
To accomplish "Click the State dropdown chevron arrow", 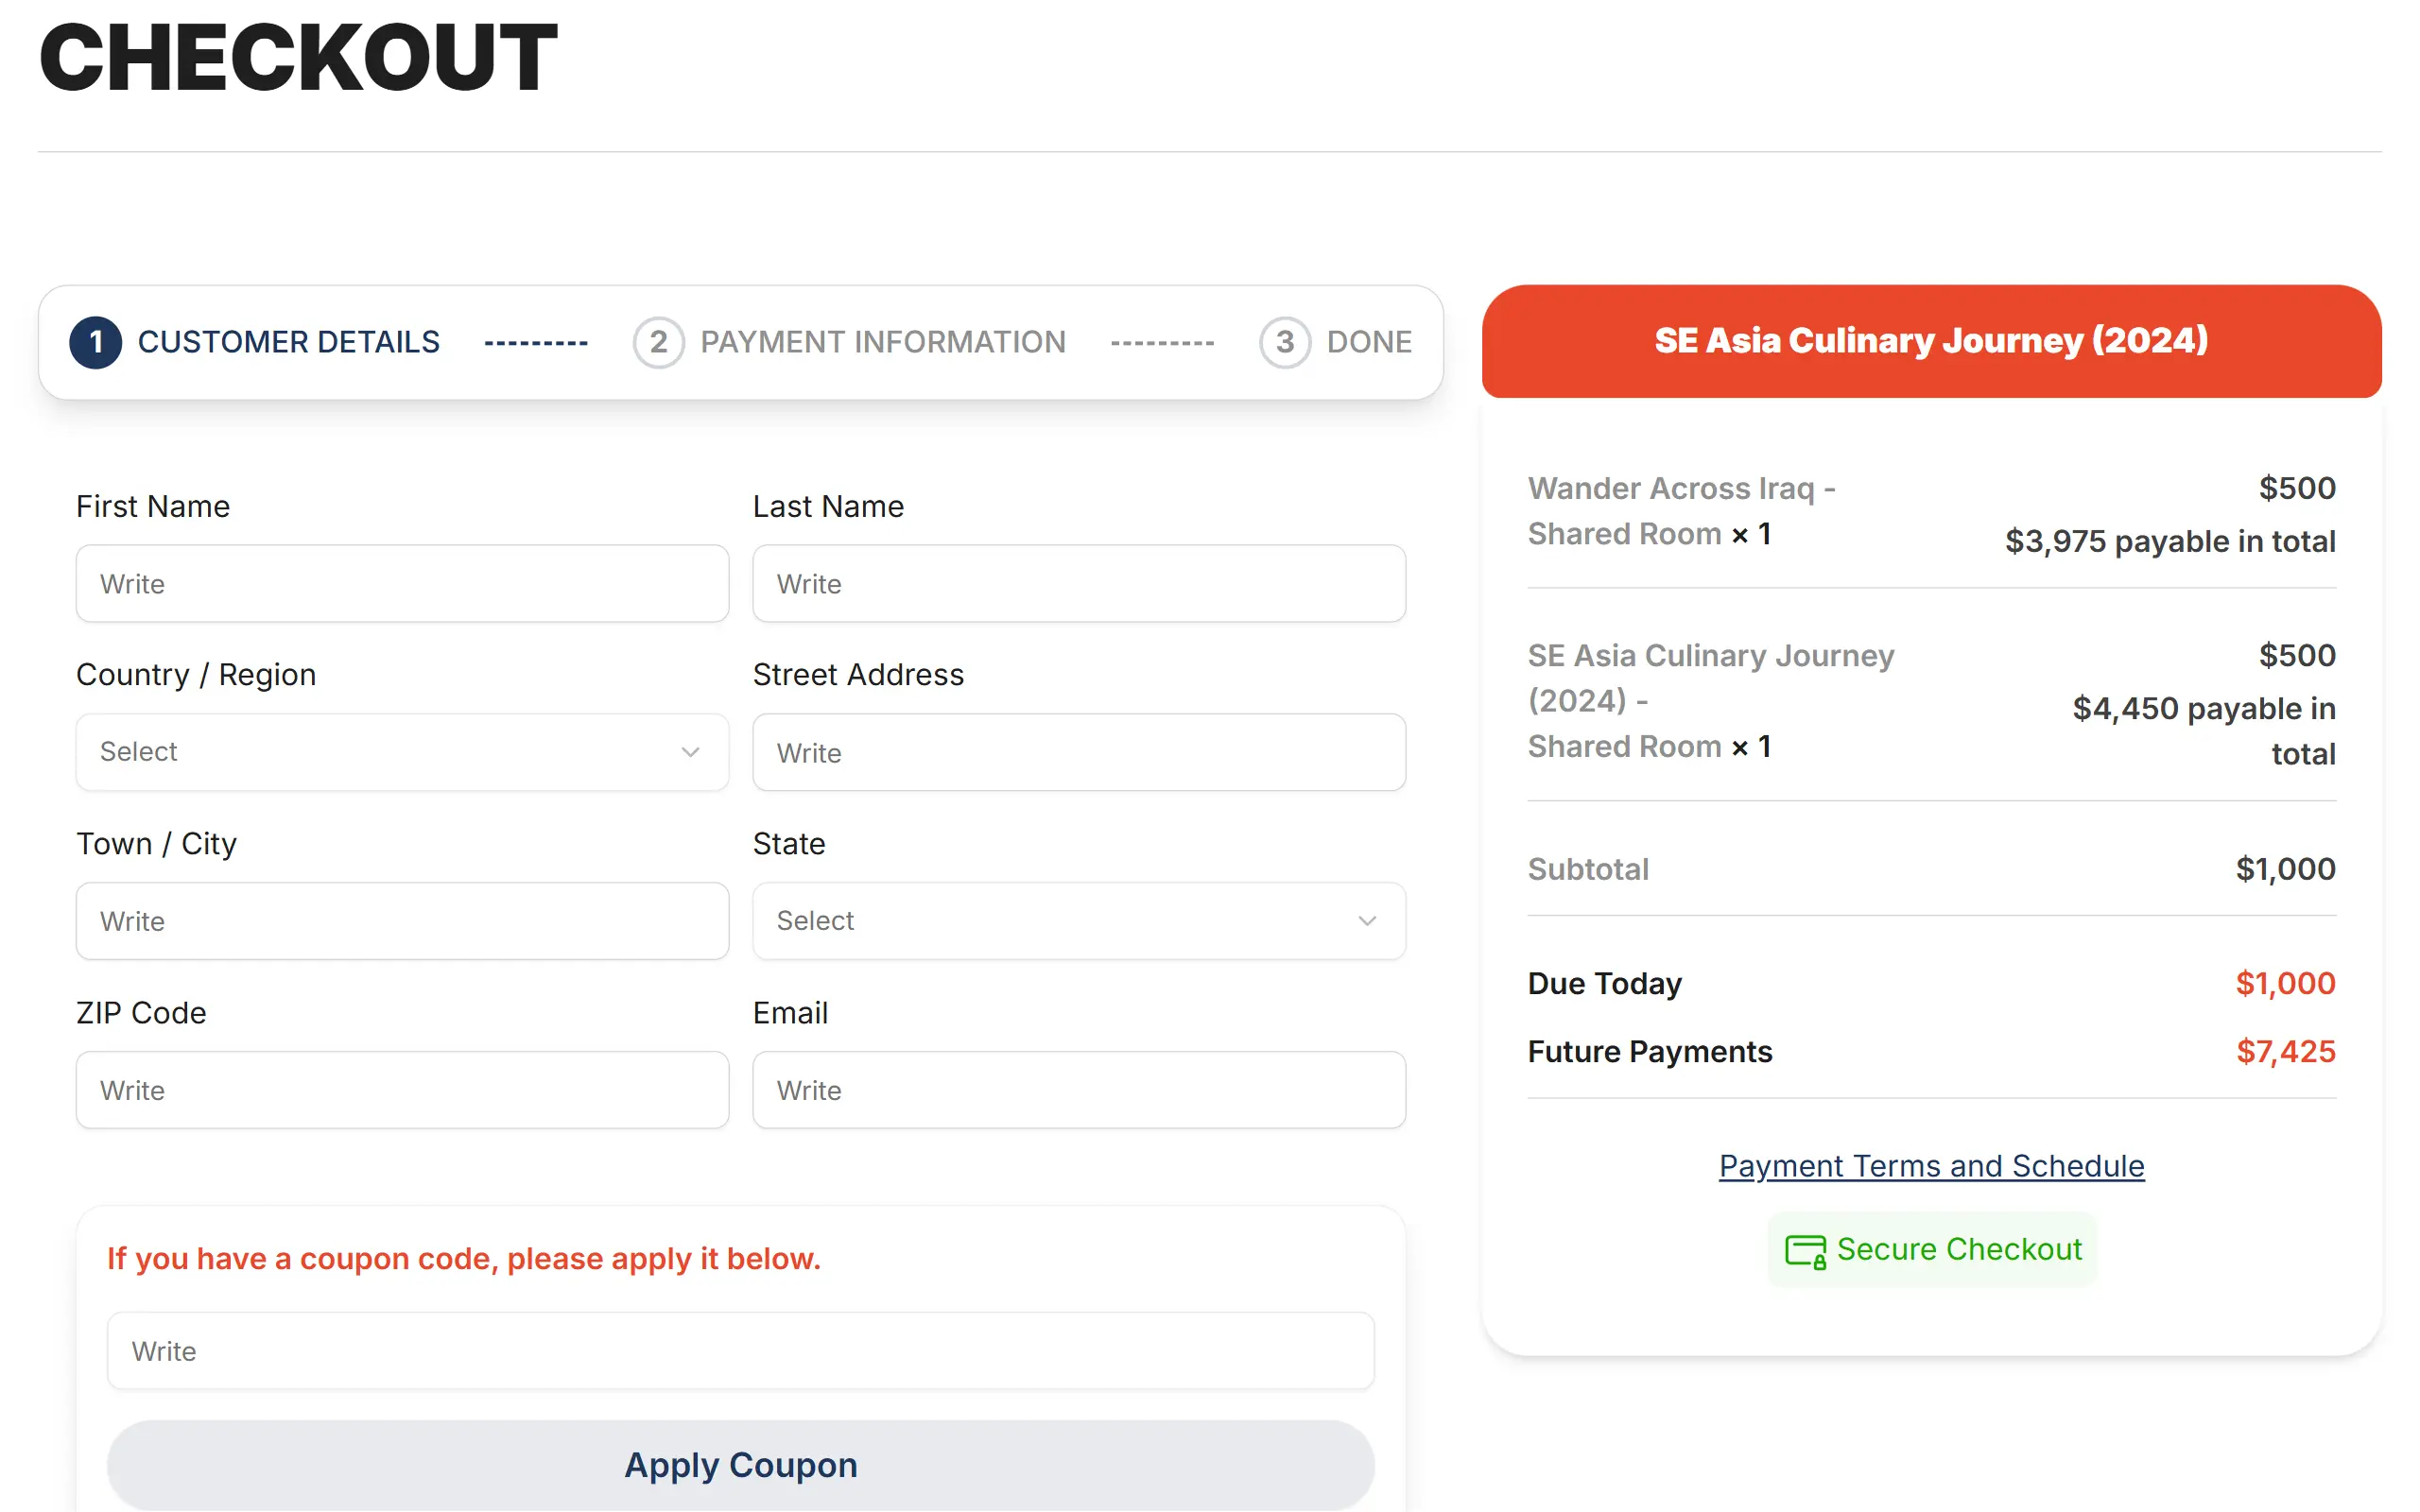I will click(x=1367, y=921).
